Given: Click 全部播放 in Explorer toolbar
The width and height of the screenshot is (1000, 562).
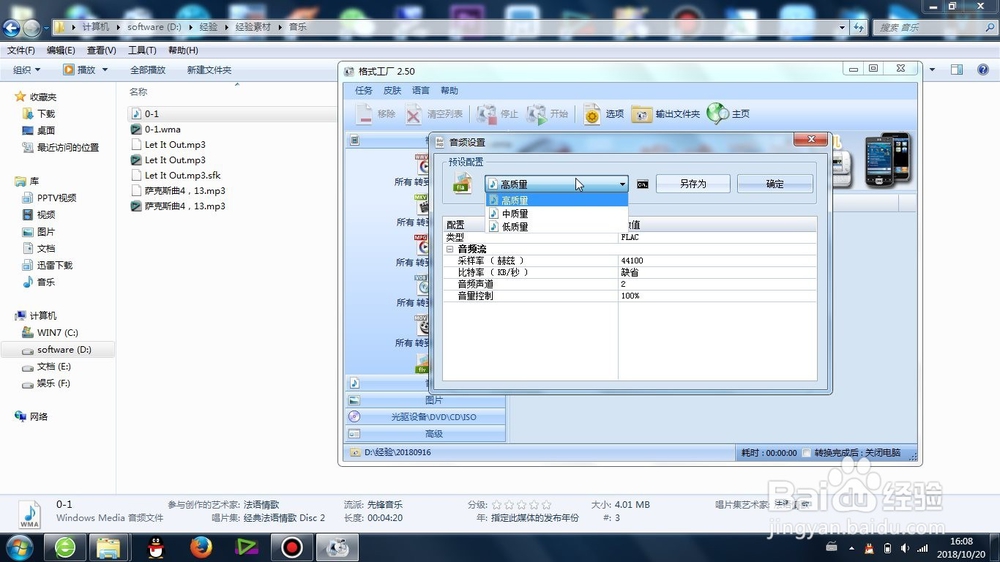Looking at the screenshot, I should coord(147,70).
